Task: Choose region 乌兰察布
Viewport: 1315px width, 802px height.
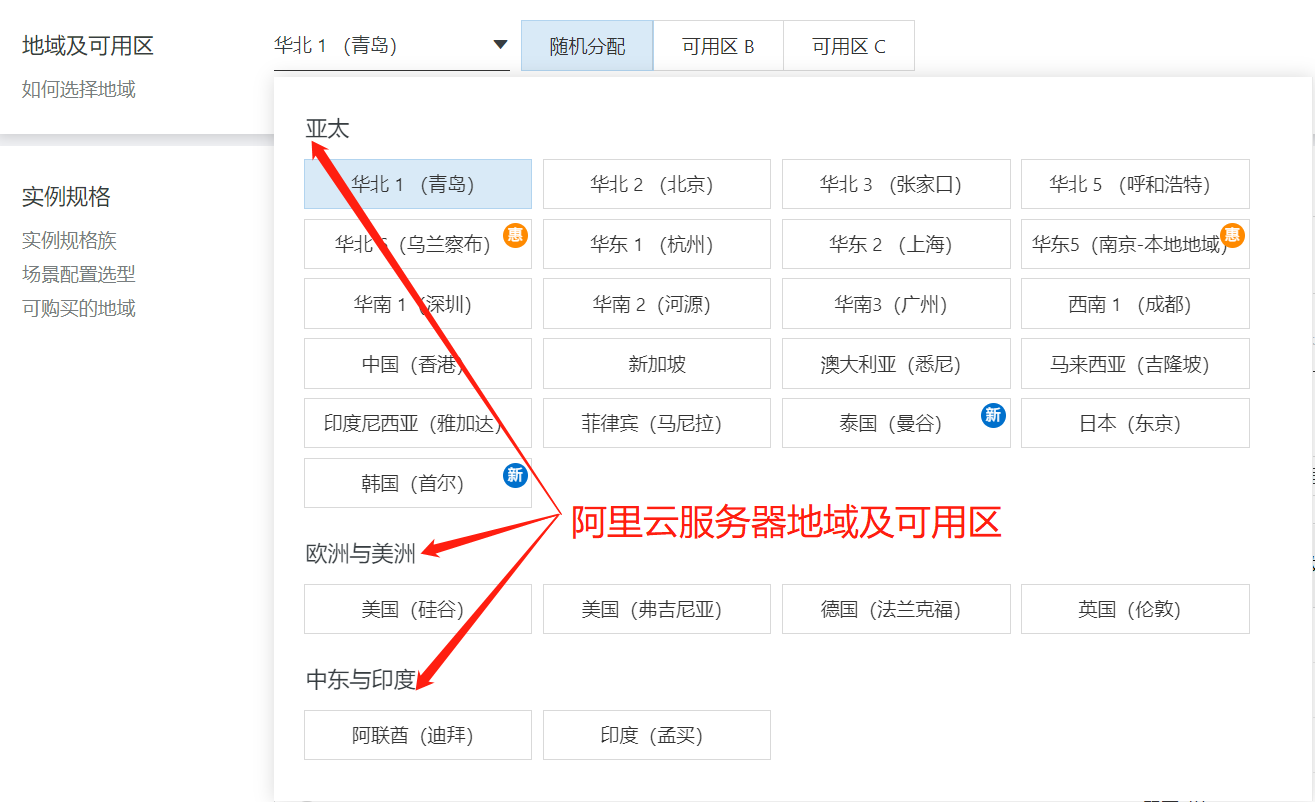Action: point(418,244)
